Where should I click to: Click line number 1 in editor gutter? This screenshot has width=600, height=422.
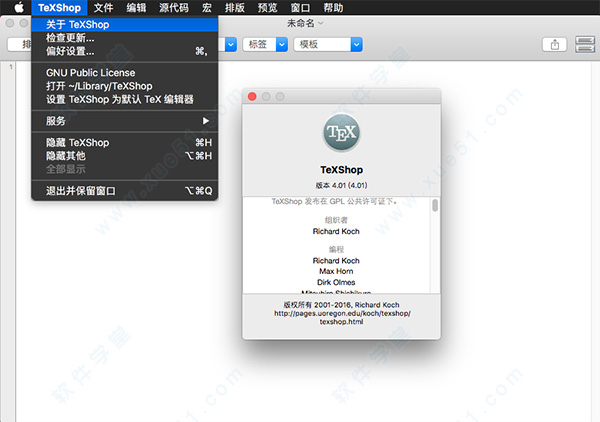point(11,67)
